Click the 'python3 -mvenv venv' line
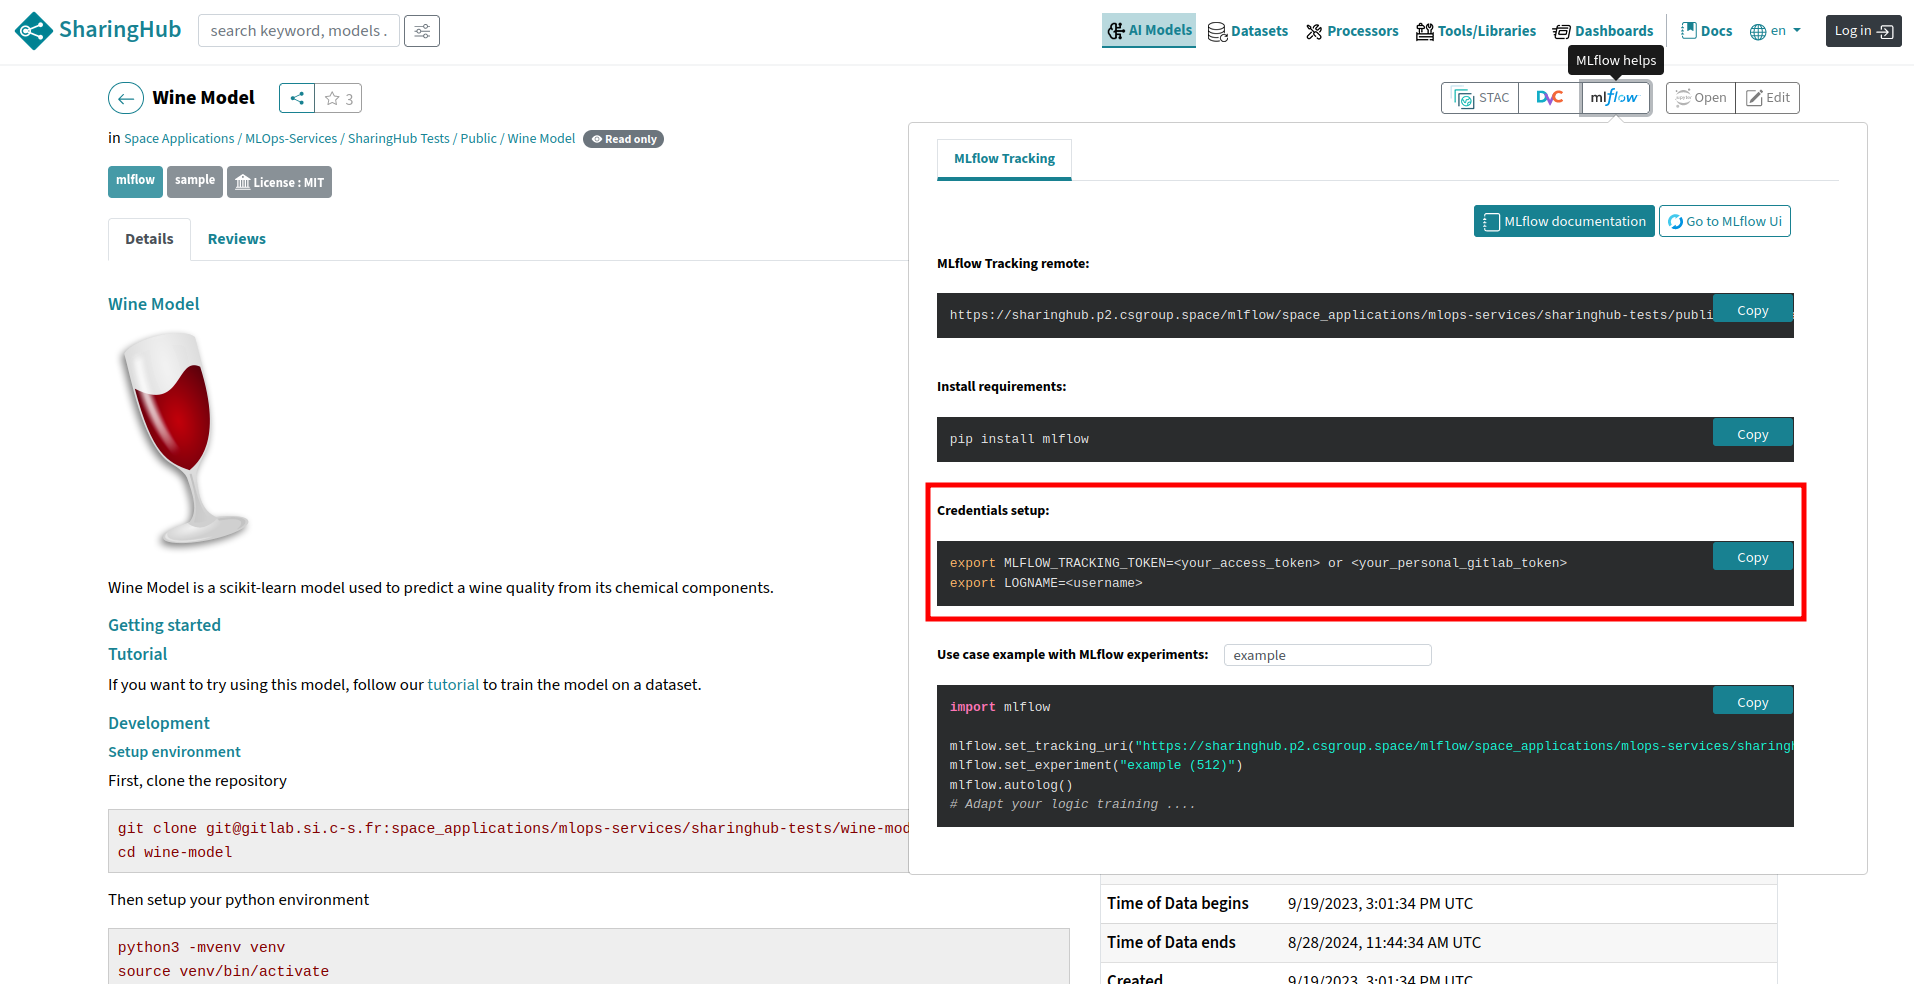Image resolution: width=1914 pixels, height=984 pixels. coord(201,947)
